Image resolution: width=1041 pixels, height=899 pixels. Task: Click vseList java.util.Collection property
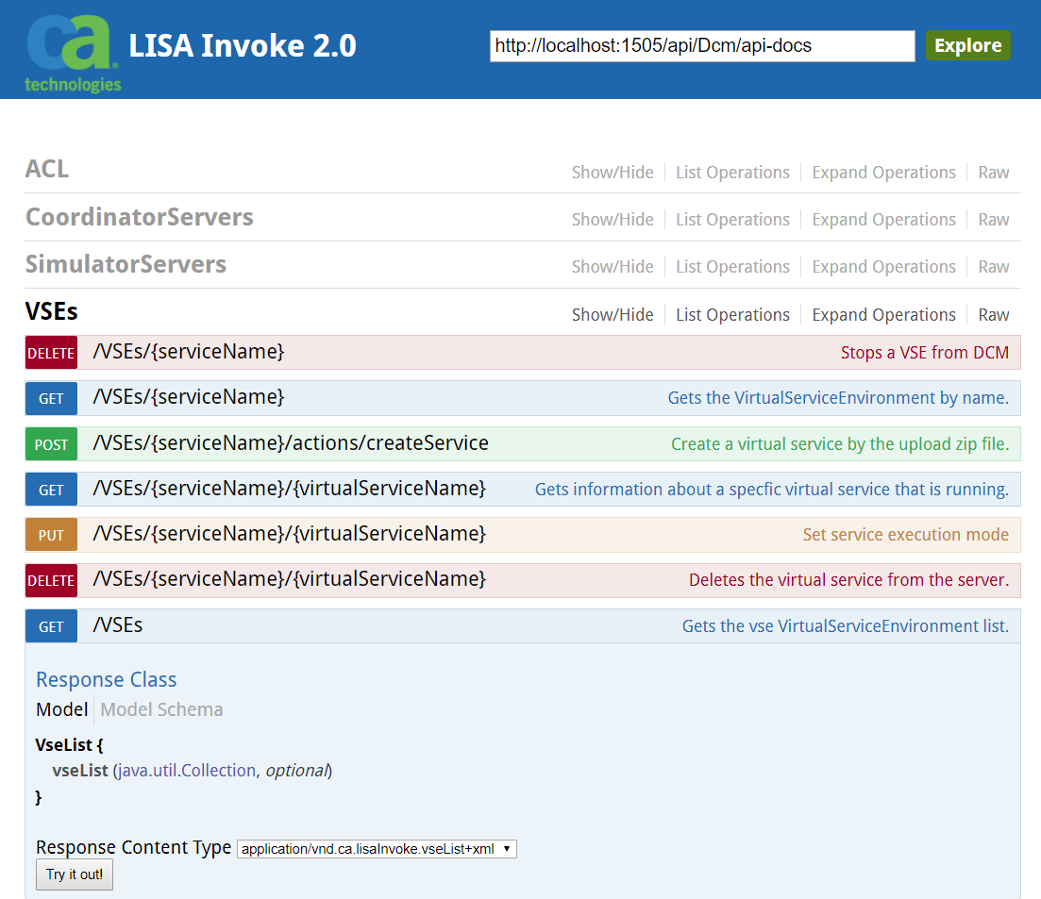pyautogui.click(x=192, y=770)
